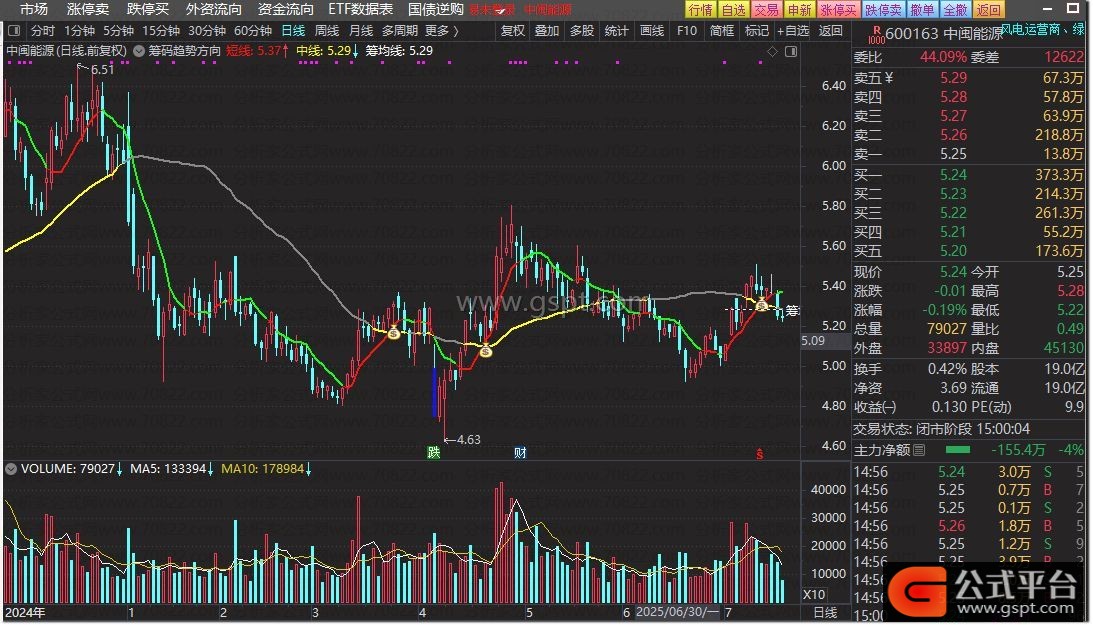Click the 统计 statistics tool
Viewport: 1093px width, 625px height.
click(x=616, y=31)
